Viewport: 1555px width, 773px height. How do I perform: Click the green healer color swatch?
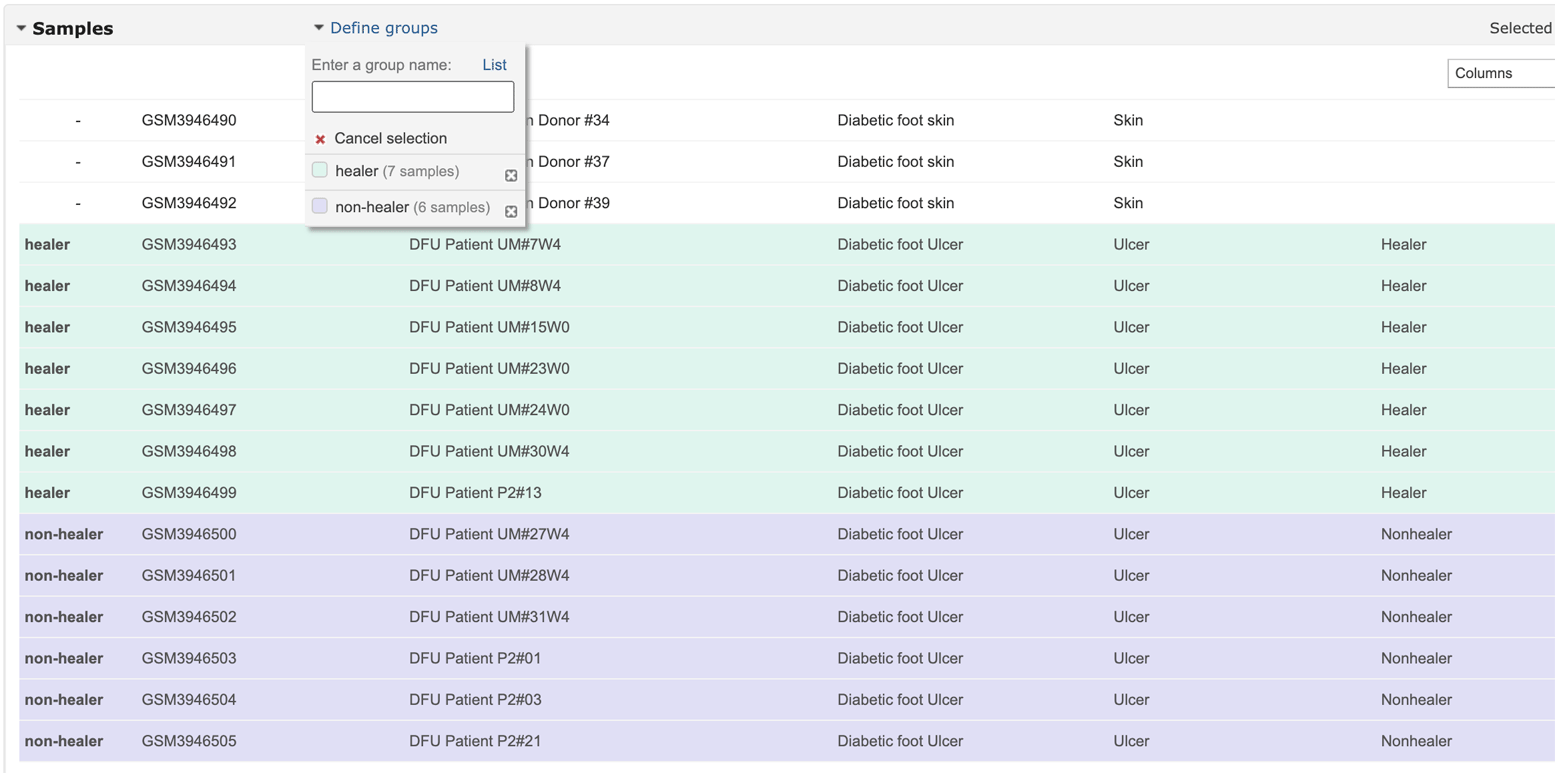coord(320,170)
